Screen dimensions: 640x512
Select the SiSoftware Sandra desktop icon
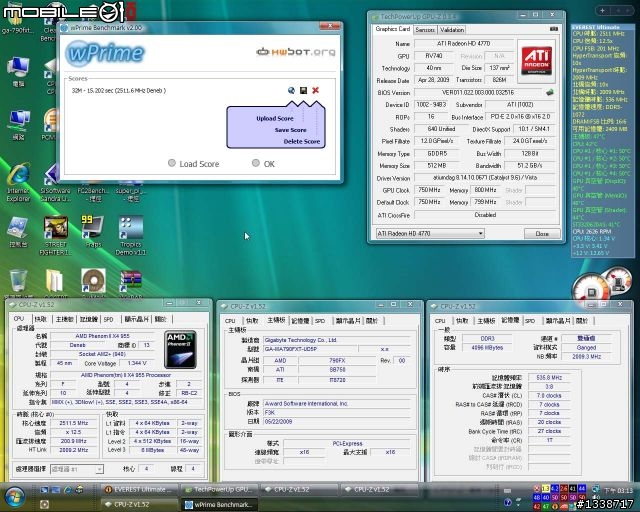56,182
